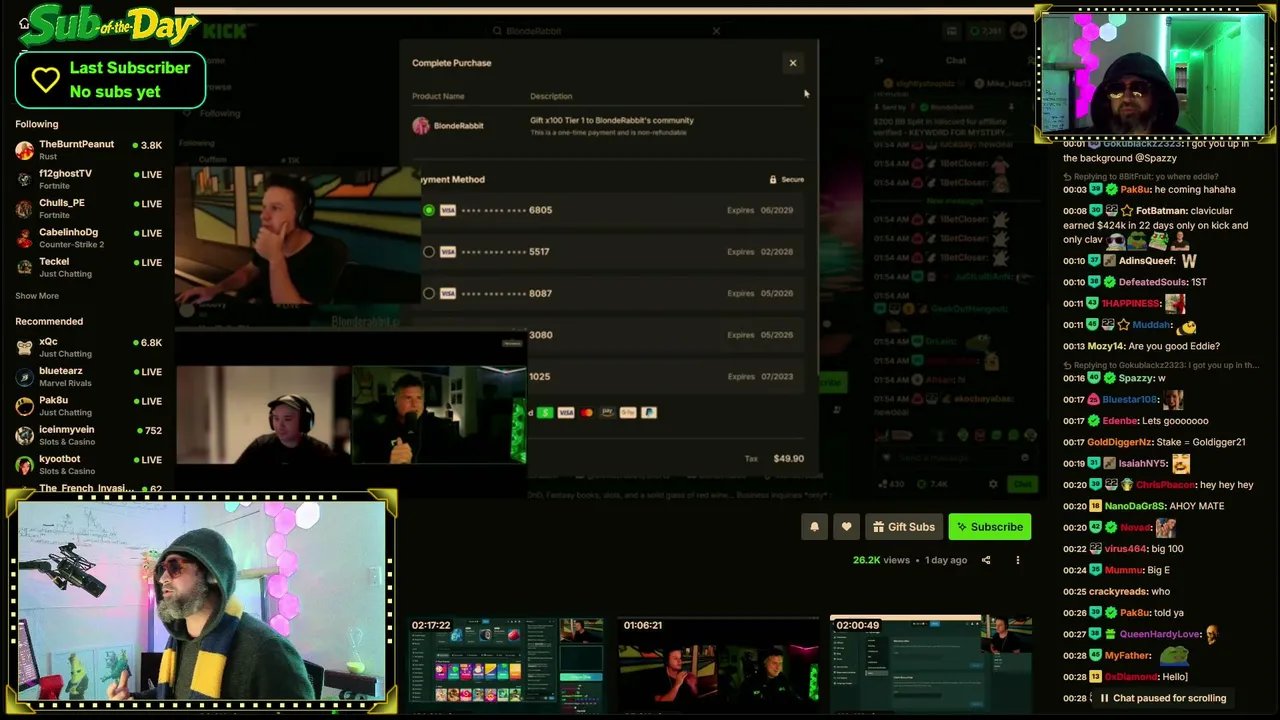Go to Chulls_PE's channel

[88, 209]
